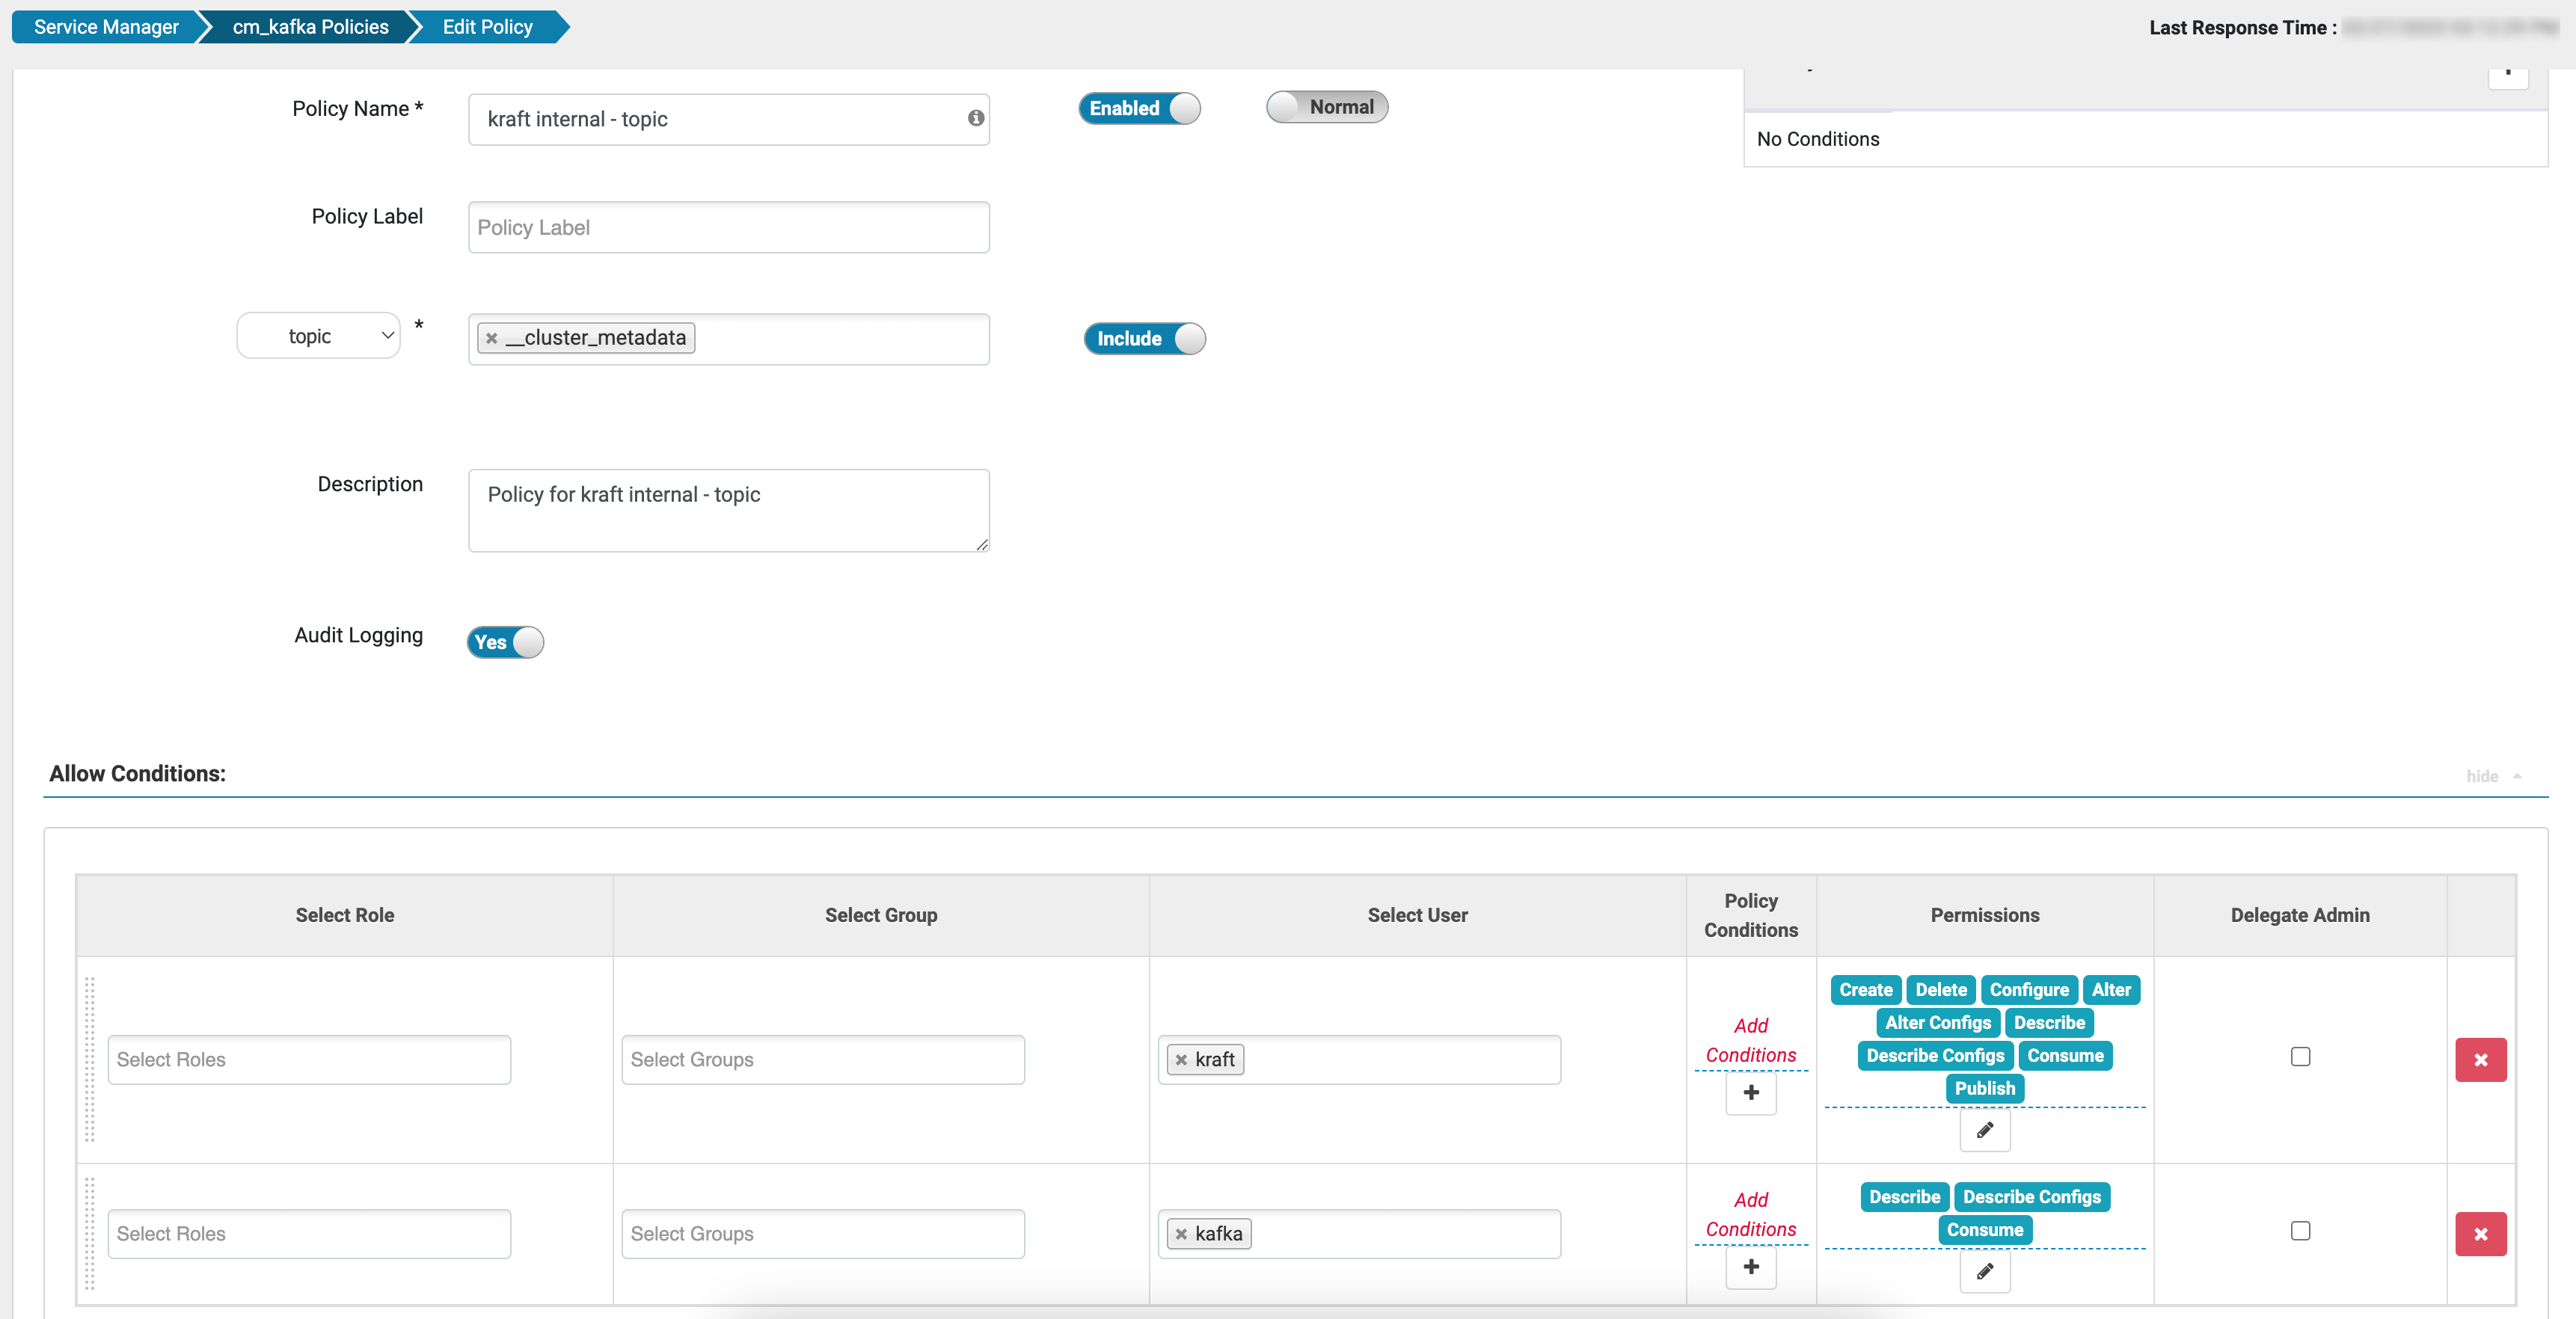Delete the kafka allow condition row
2576x1319 pixels.
2480,1234
